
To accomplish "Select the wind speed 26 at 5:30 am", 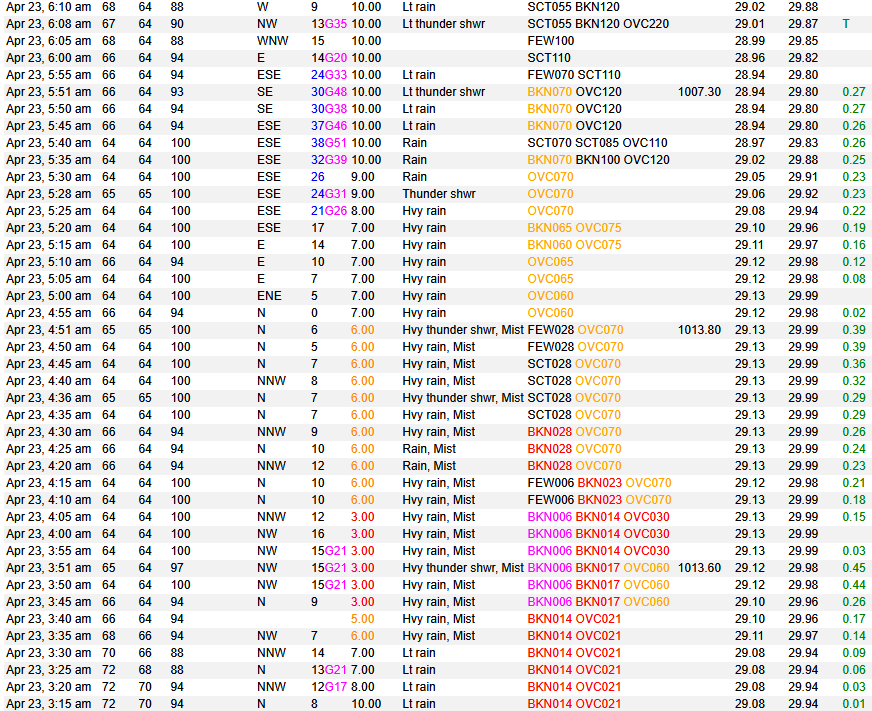I will (x=318, y=177).
